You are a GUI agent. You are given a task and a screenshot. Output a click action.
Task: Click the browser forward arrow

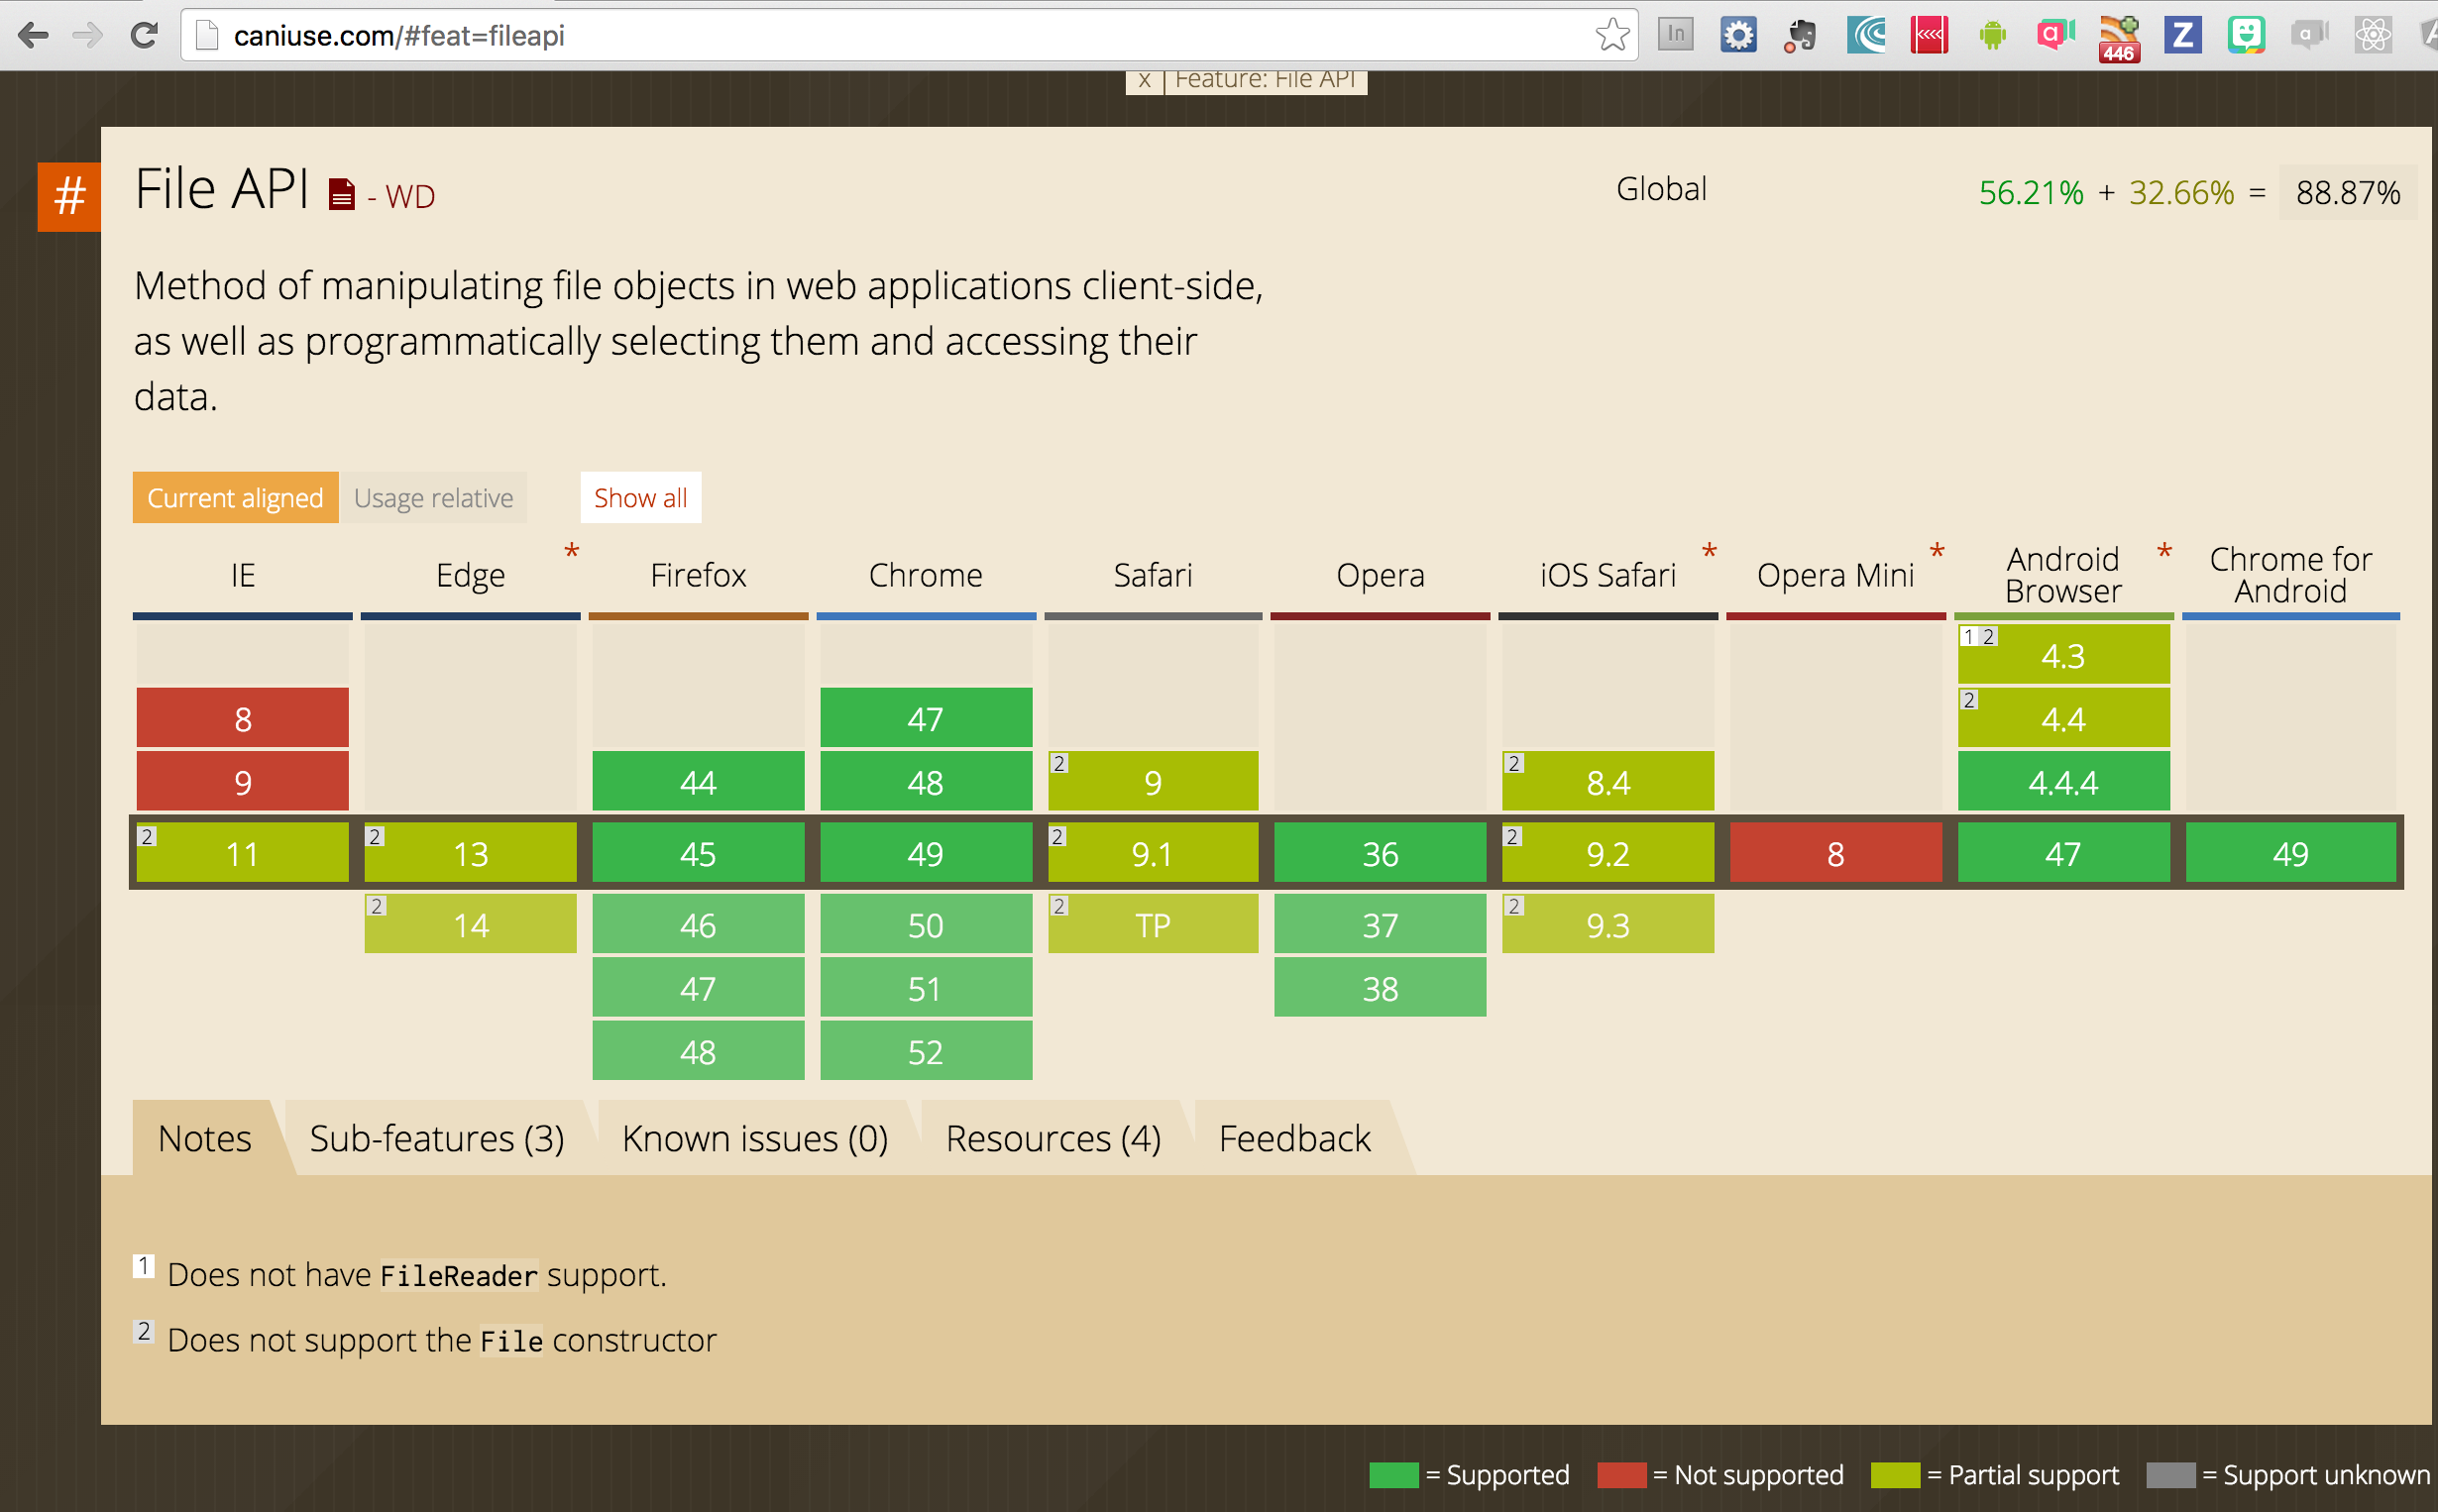[88, 36]
